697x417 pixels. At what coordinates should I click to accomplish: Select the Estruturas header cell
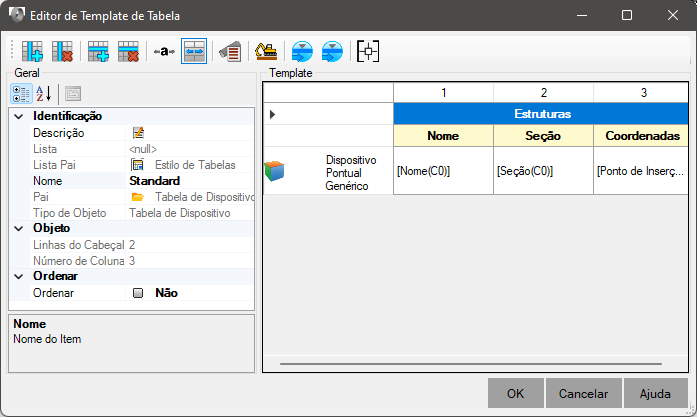point(541,114)
